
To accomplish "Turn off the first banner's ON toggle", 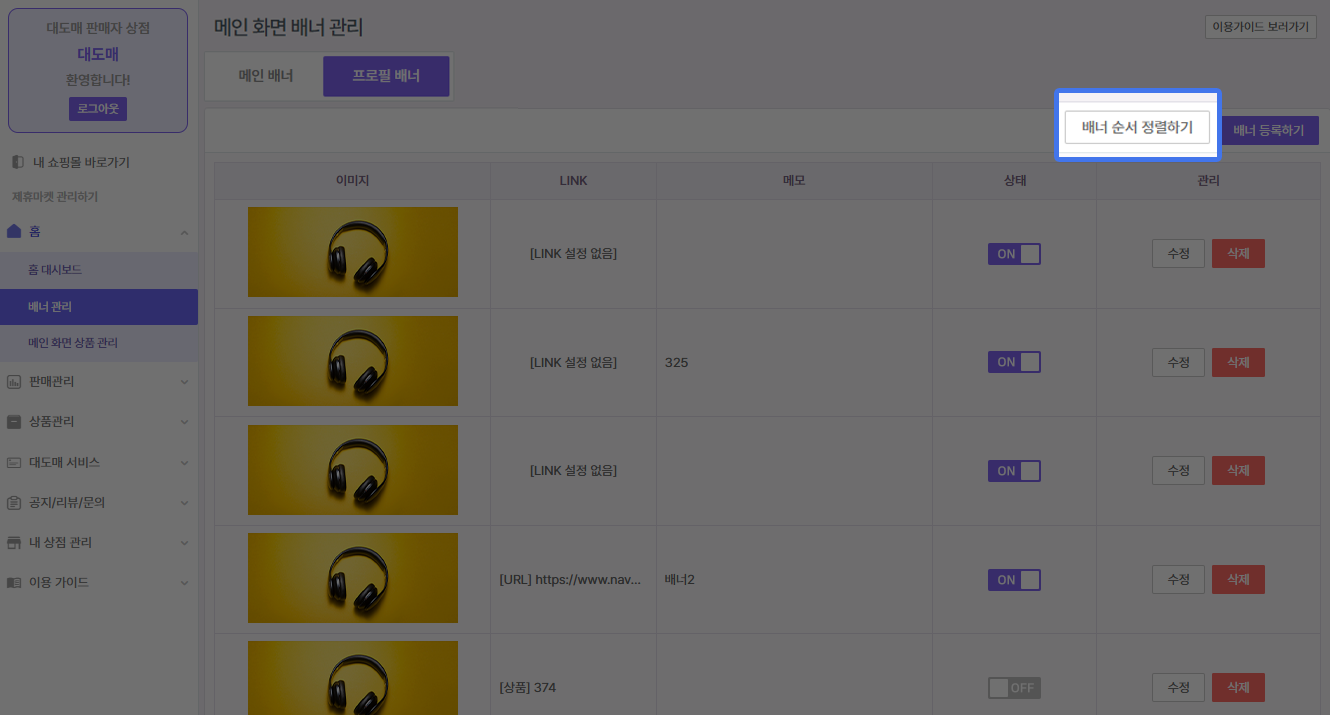I will click(1014, 254).
